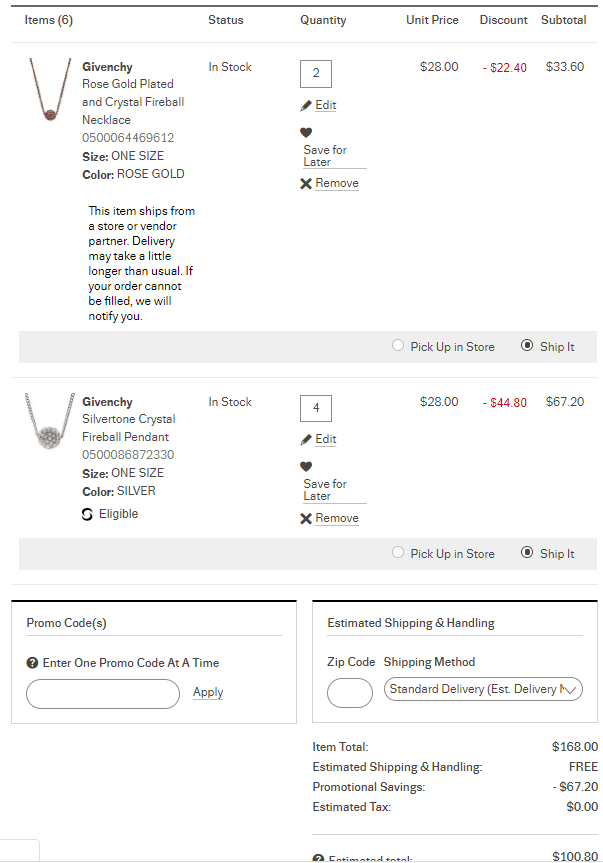Click the X remove icon for Silvertone pendant
The width and height of the screenshot is (603, 863).
coord(306,518)
